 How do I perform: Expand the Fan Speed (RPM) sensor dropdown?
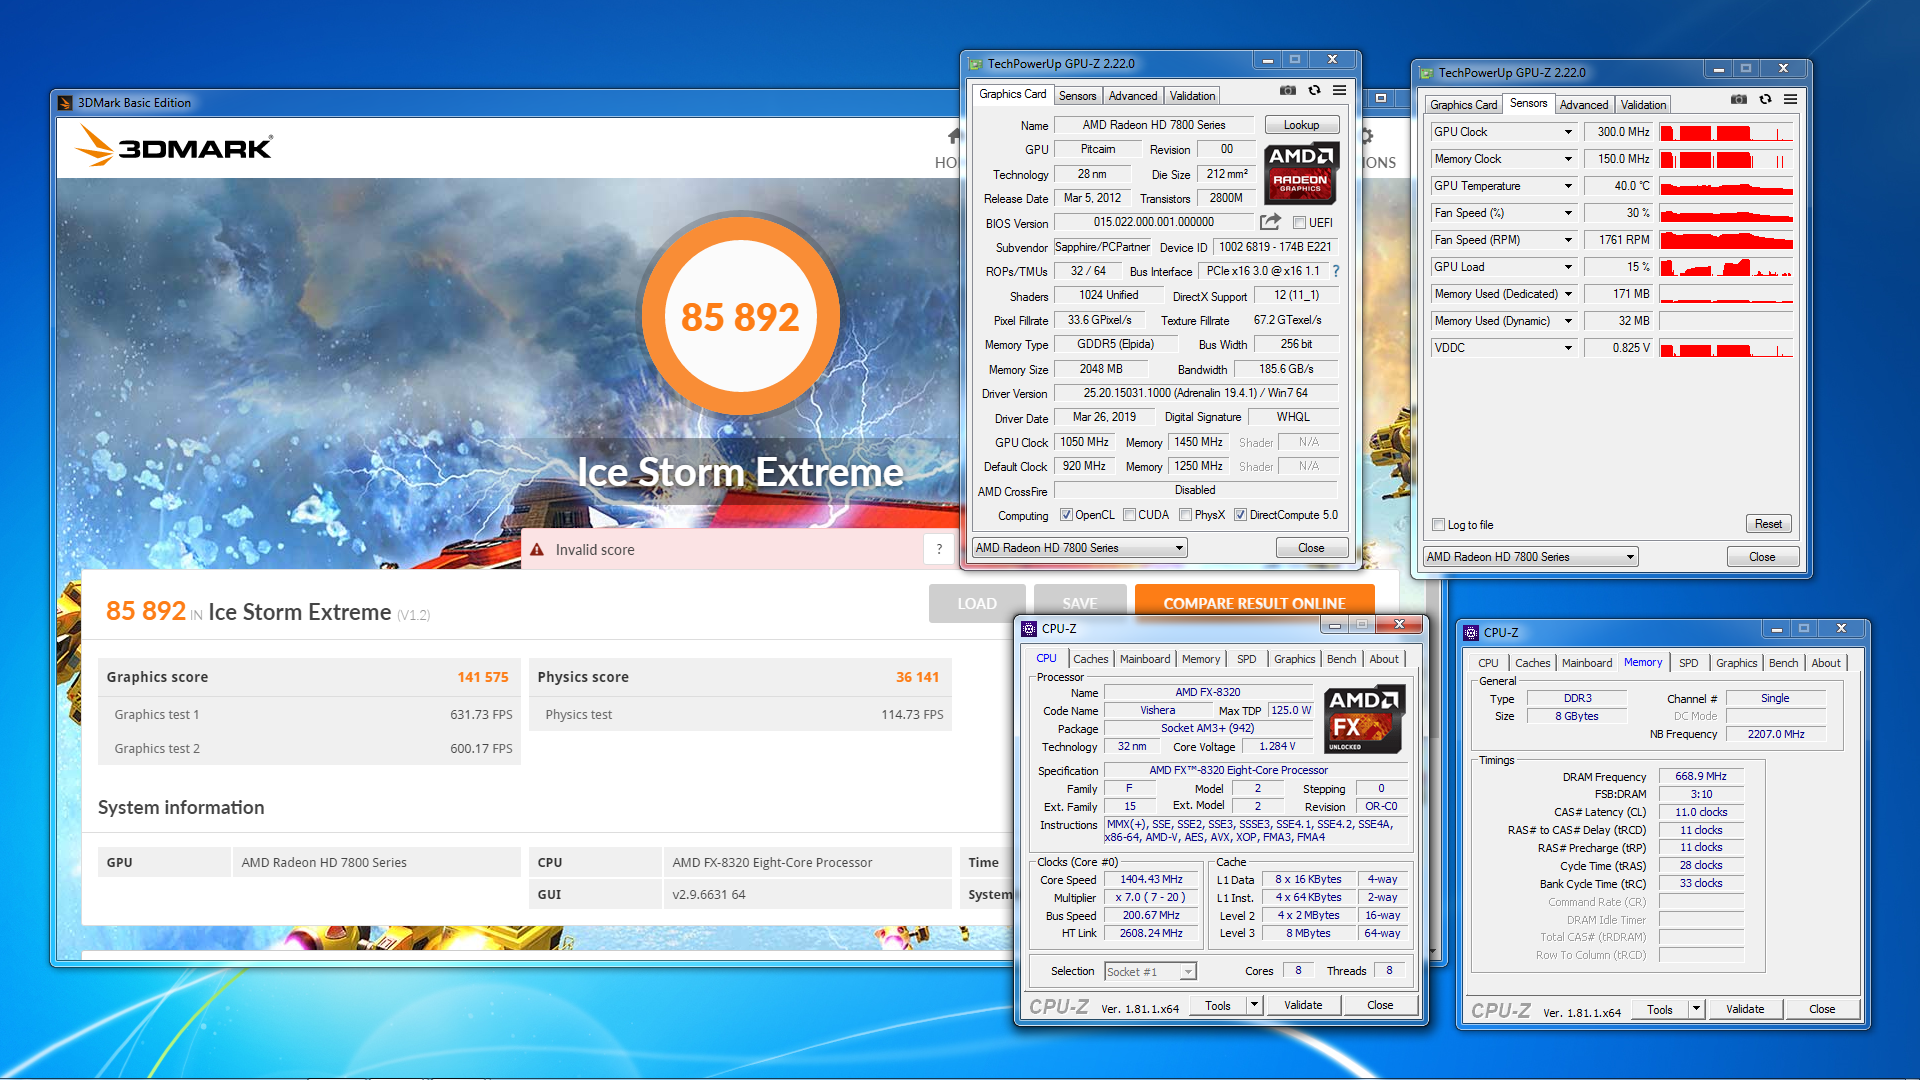[1568, 240]
